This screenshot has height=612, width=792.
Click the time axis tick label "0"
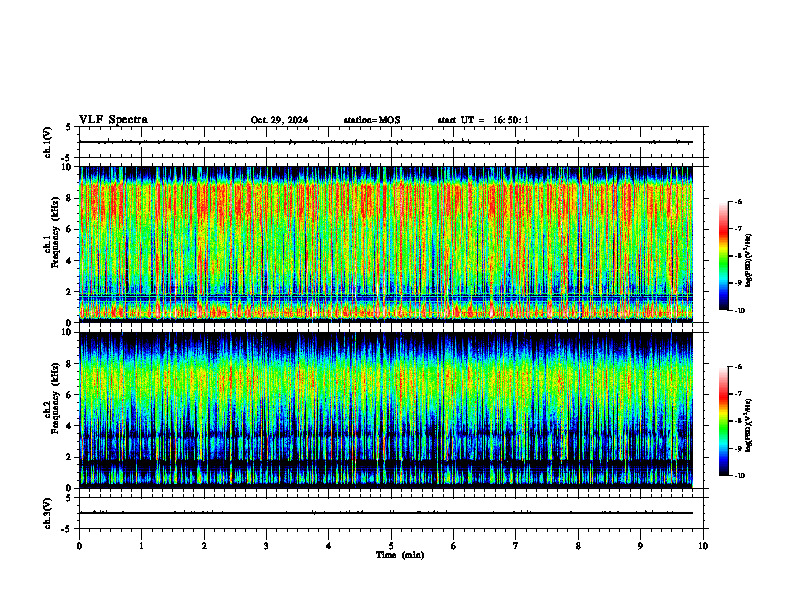pos(79,546)
